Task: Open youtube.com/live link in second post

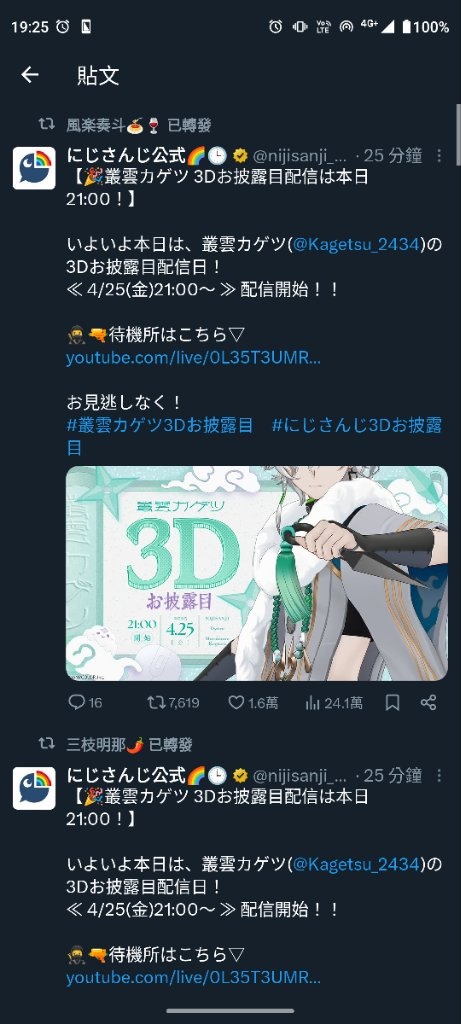Action: pyautogui.click(x=193, y=978)
